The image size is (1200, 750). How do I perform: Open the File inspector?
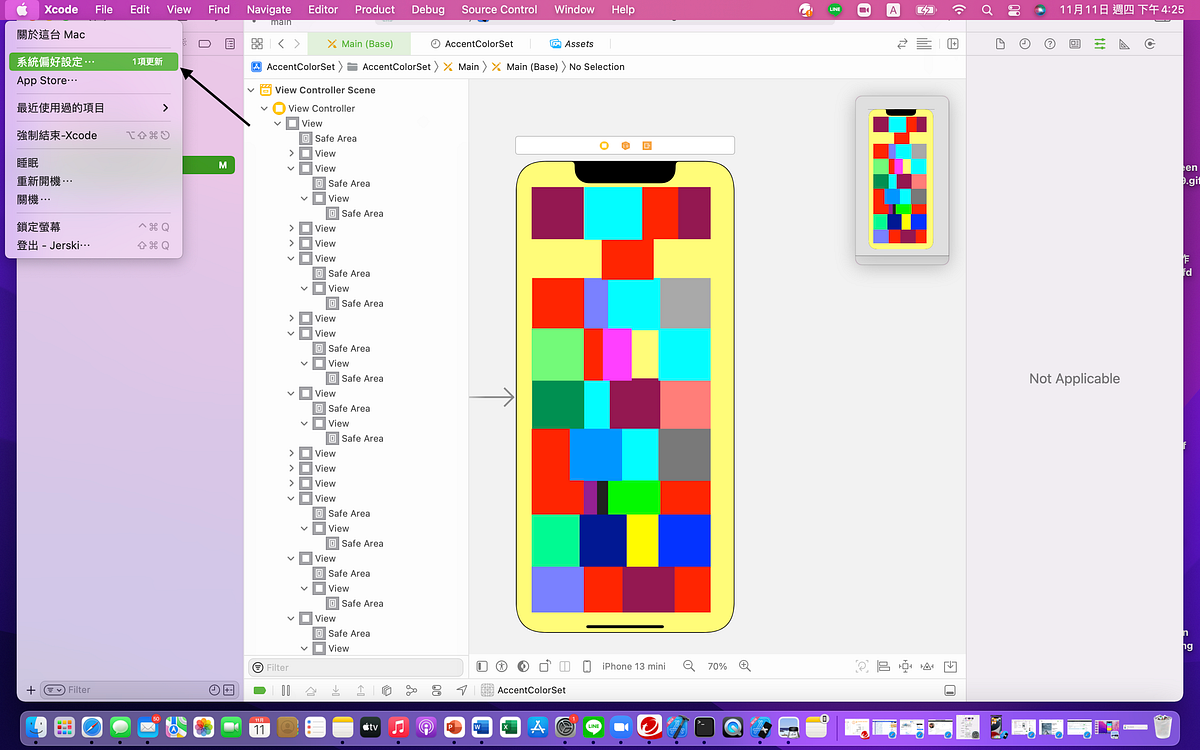pyautogui.click(x=1001, y=44)
